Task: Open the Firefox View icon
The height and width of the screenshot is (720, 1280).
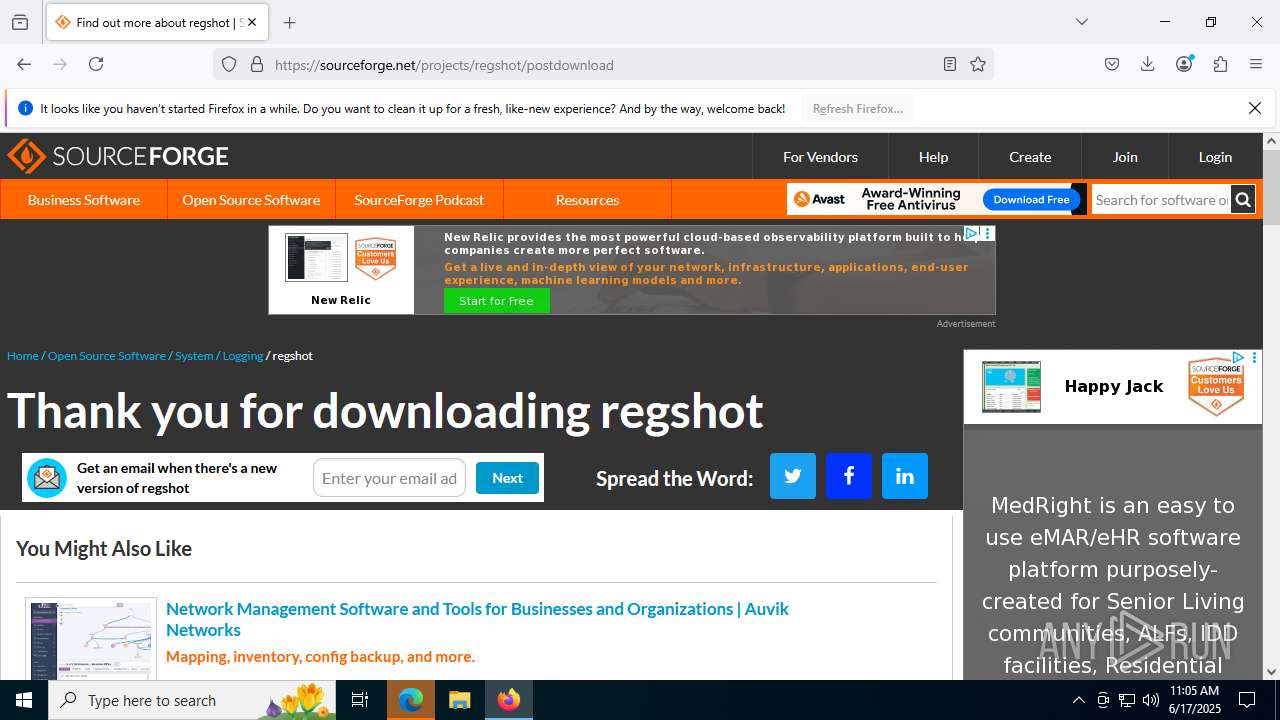Action: [20, 22]
